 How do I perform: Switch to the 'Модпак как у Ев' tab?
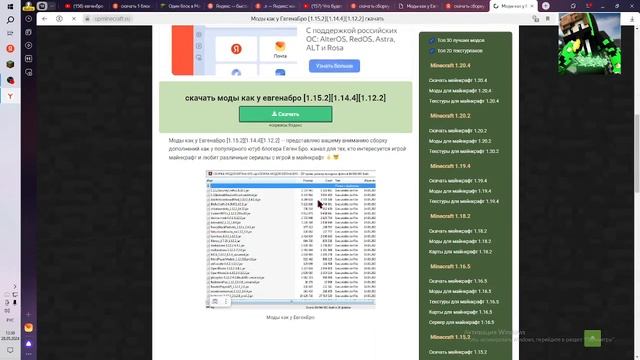tap(418, 6)
